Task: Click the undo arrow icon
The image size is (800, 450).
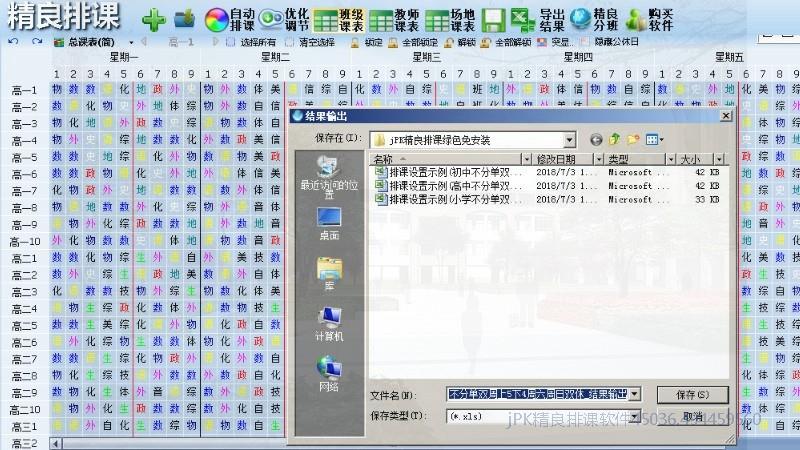Action: pyautogui.click(x=14, y=42)
